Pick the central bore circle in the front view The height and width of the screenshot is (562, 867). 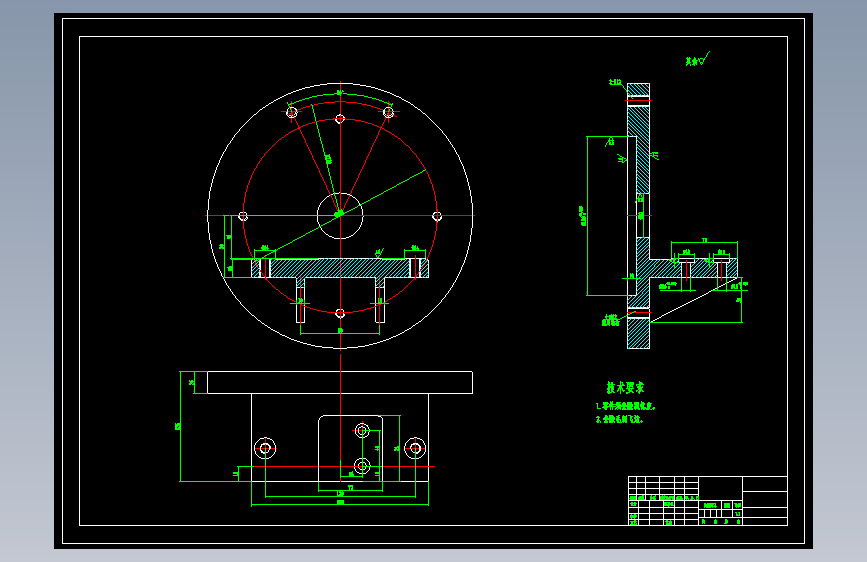[x=340, y=216]
